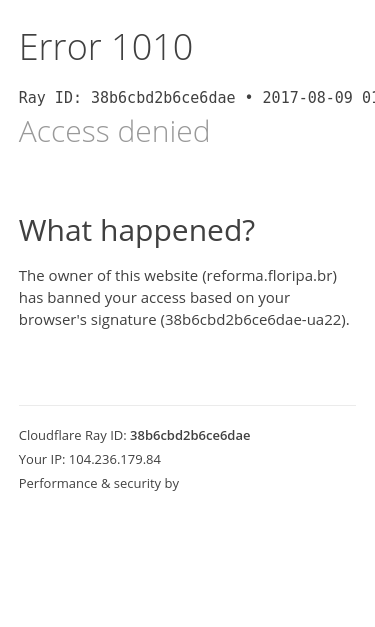
Task: Click the 'Cloudflare Ray ID:' footer label
Action: pyautogui.click(x=73, y=435)
